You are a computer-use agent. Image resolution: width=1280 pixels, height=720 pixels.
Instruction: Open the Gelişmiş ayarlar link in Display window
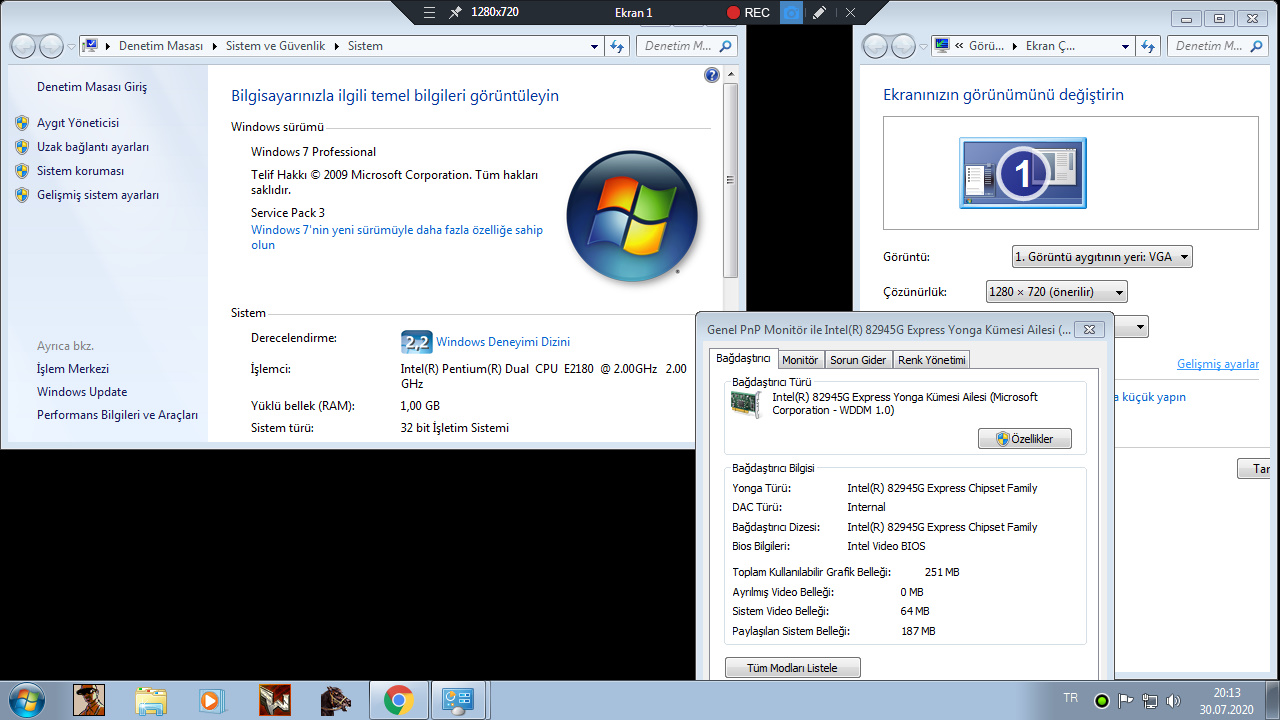click(x=1218, y=364)
